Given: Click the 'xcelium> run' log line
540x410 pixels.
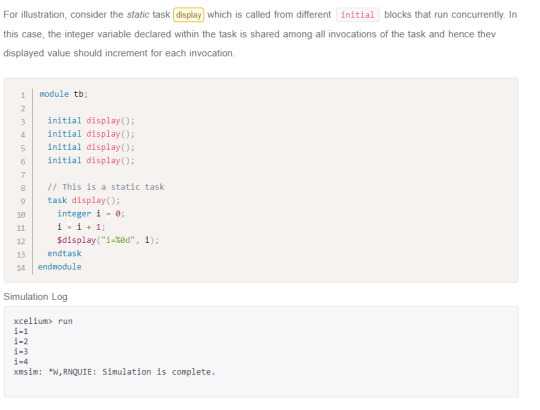Looking at the screenshot, I should pos(43,321).
